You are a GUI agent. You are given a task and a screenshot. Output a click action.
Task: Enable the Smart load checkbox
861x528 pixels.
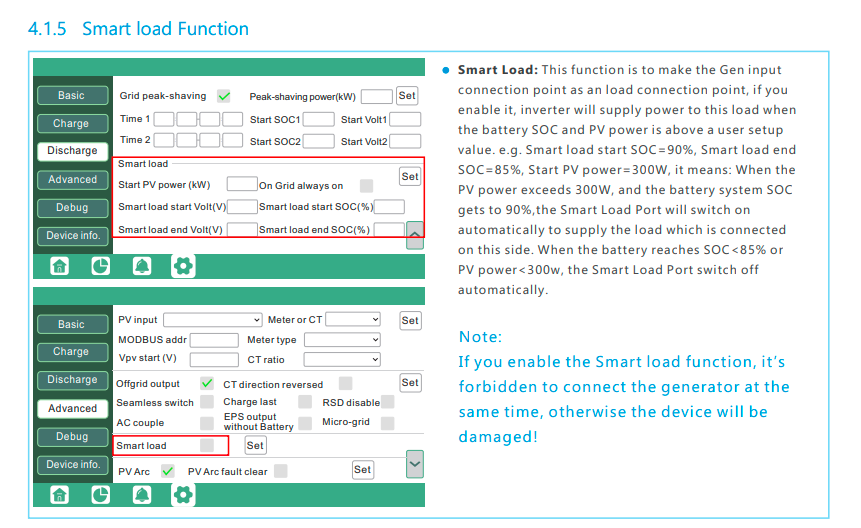coord(207,445)
